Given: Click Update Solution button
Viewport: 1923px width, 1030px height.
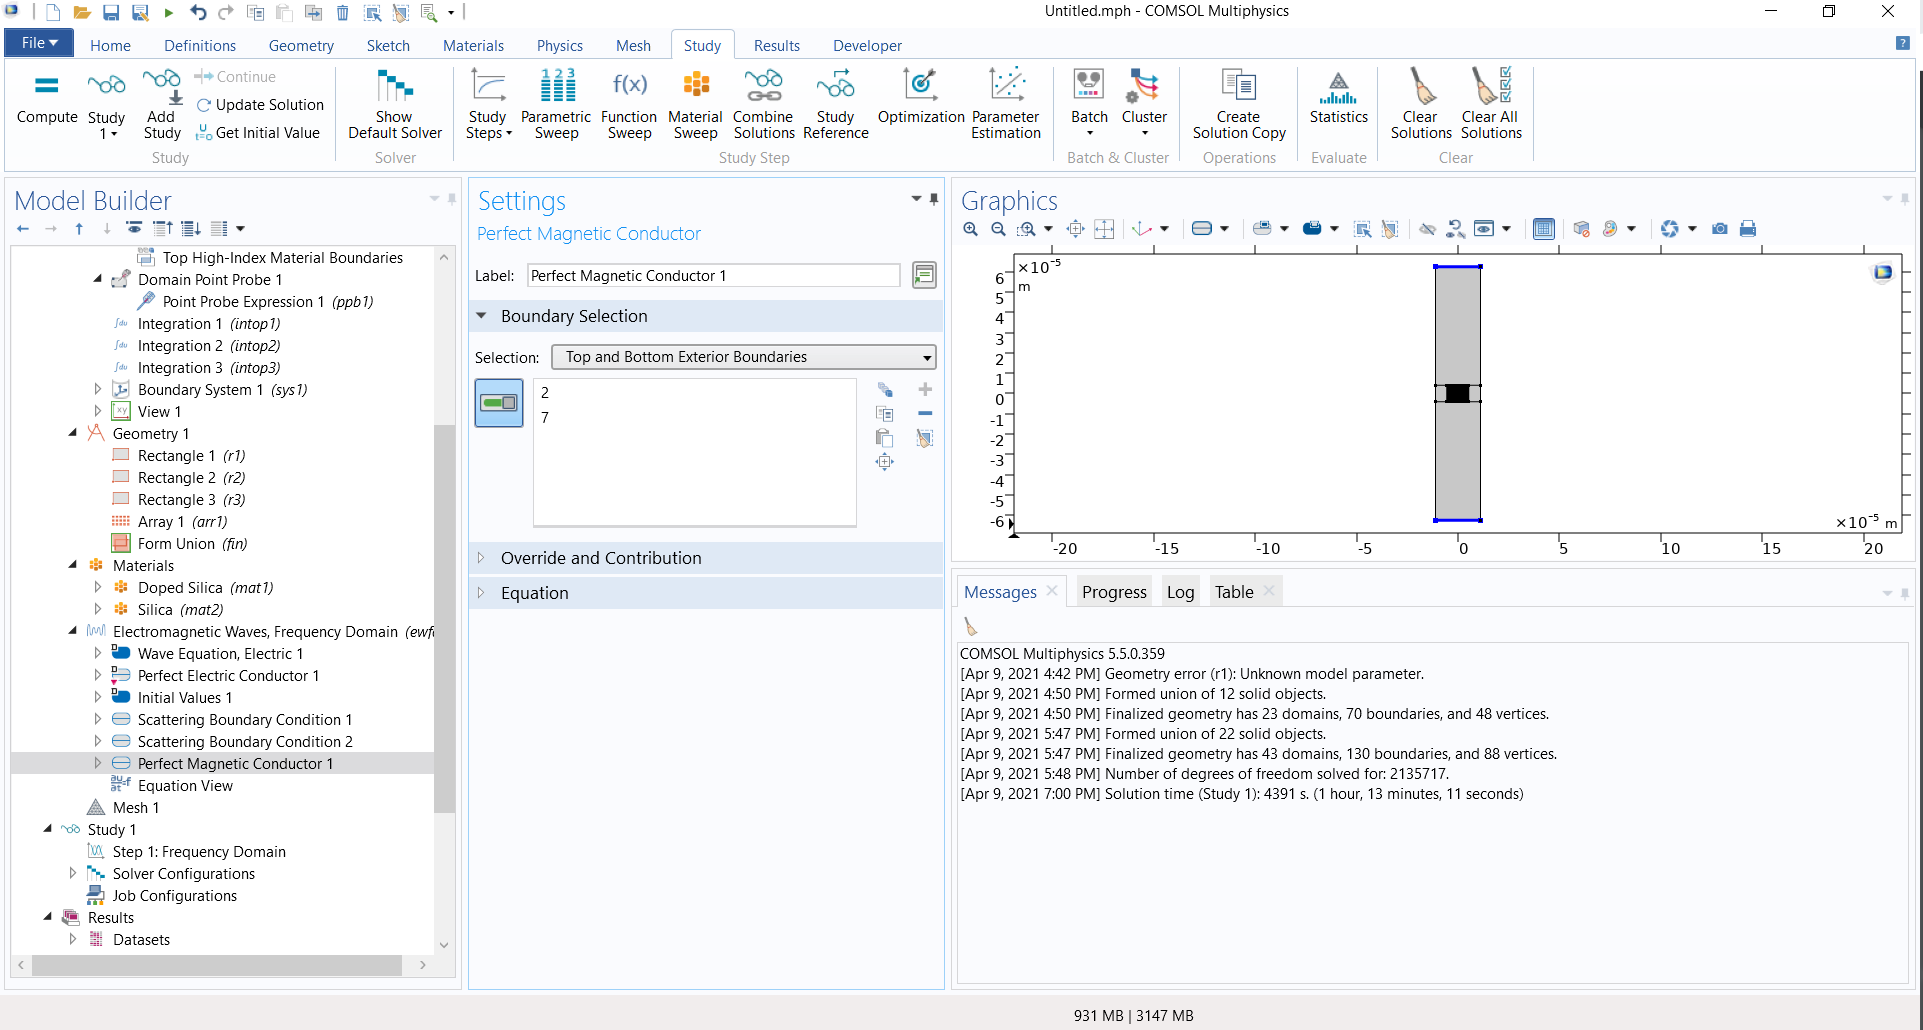Looking at the screenshot, I should 261,105.
